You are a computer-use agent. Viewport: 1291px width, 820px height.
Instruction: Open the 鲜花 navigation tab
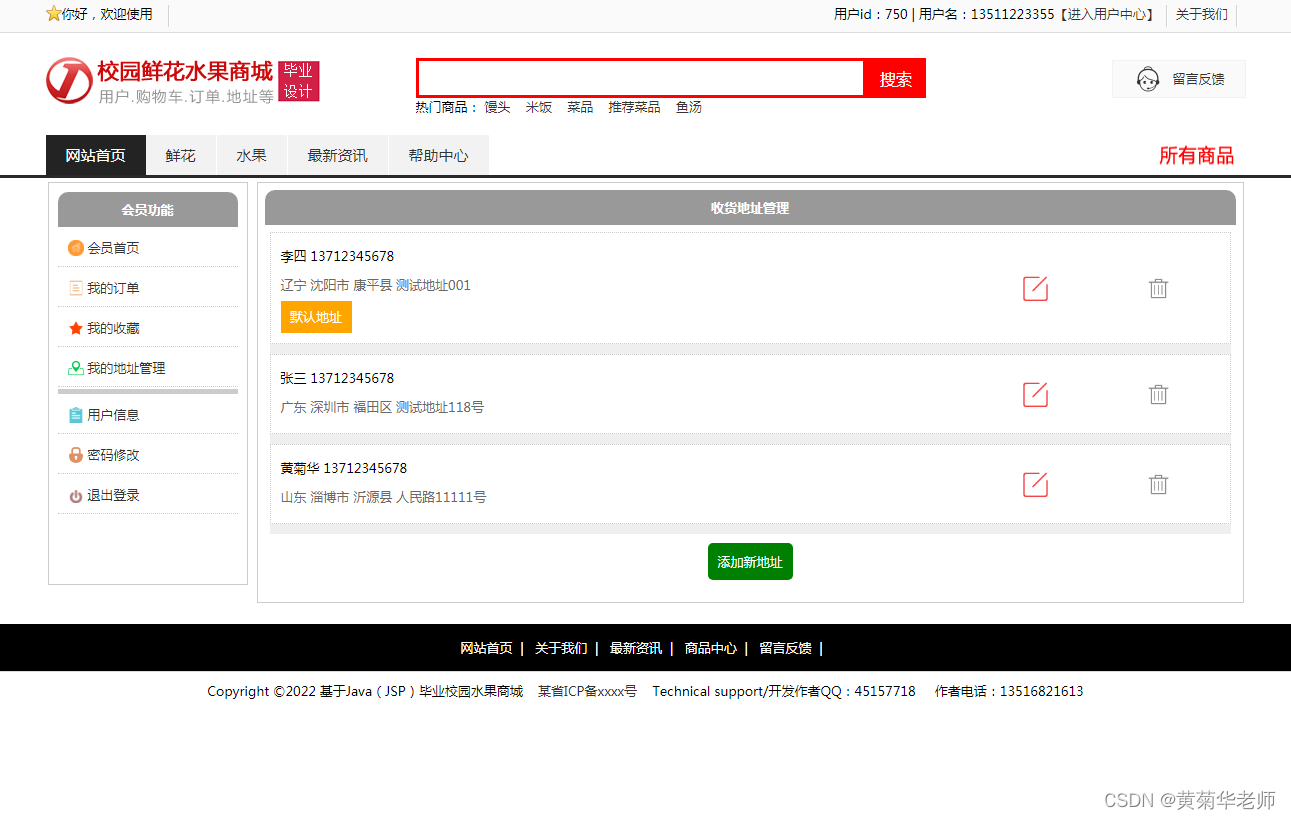coord(181,155)
